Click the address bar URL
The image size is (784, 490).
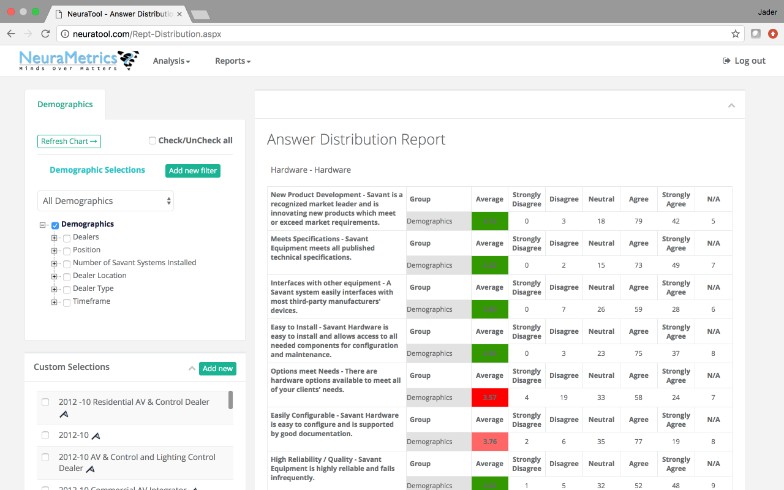(147, 34)
